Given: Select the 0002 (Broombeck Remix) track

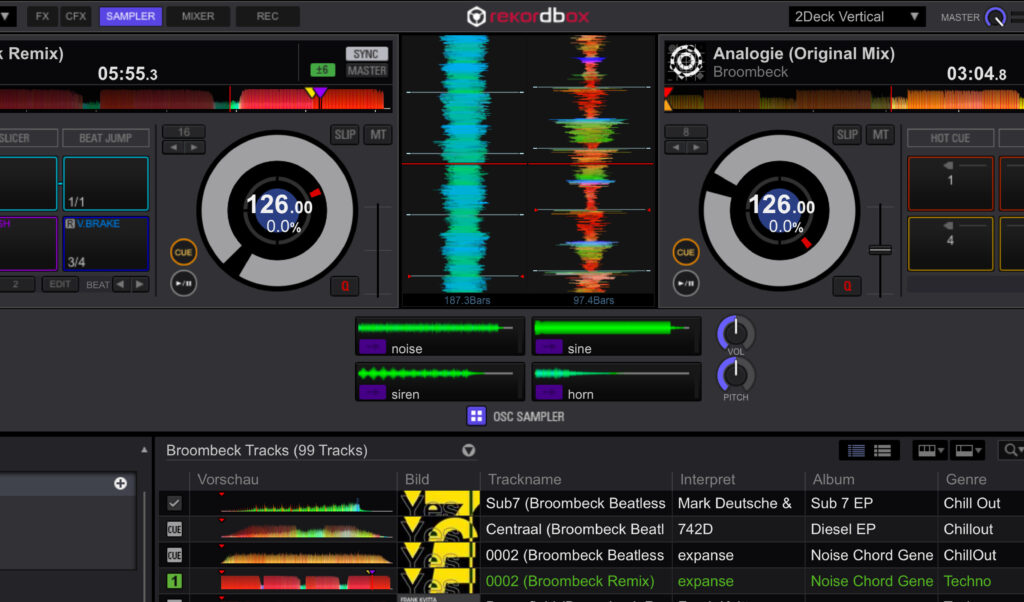Looking at the screenshot, I should 570,580.
